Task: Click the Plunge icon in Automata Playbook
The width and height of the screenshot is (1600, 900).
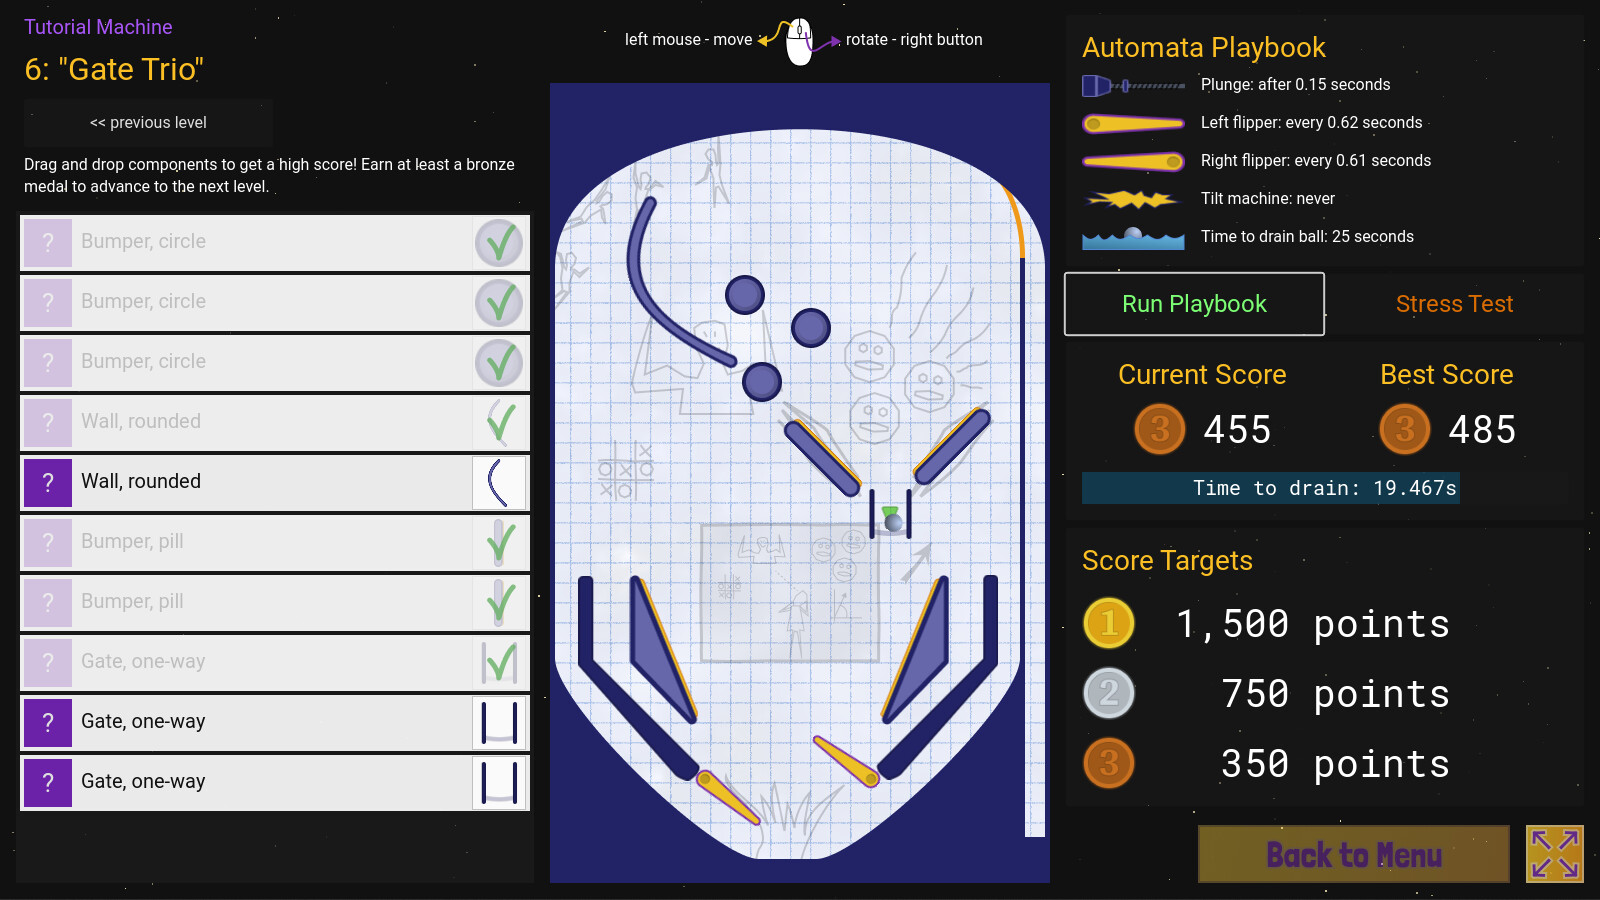Action: pyautogui.click(x=1133, y=85)
